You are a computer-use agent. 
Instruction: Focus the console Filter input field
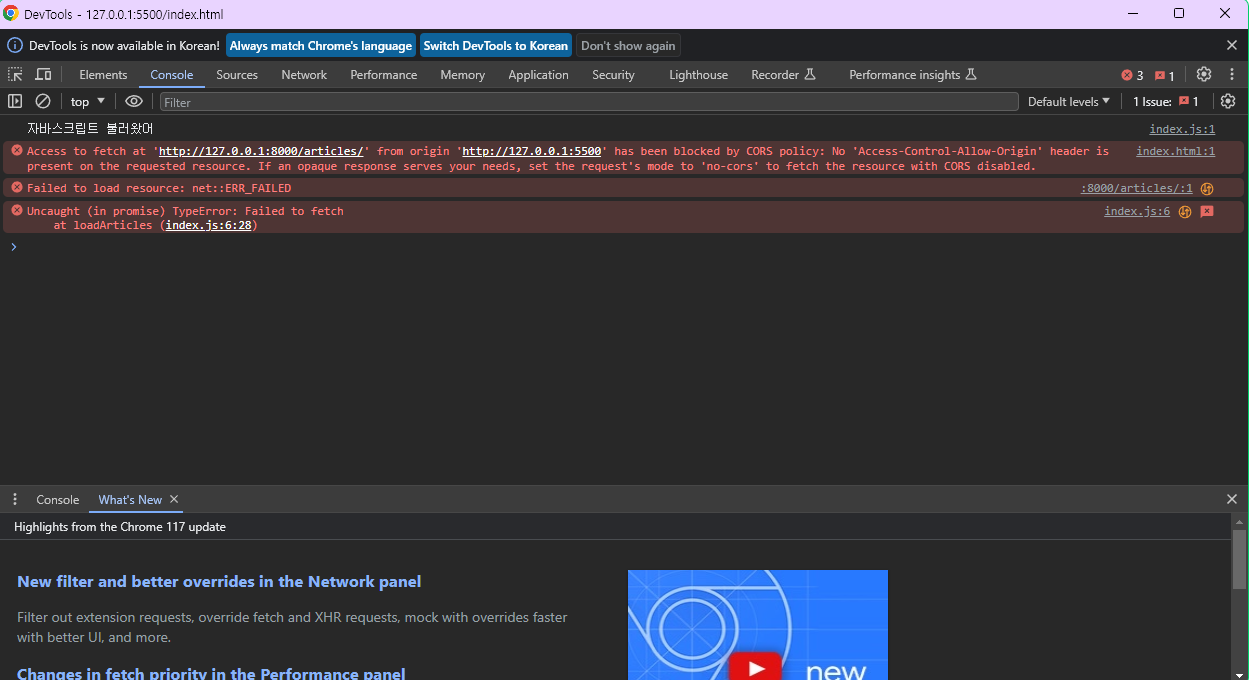click(588, 102)
